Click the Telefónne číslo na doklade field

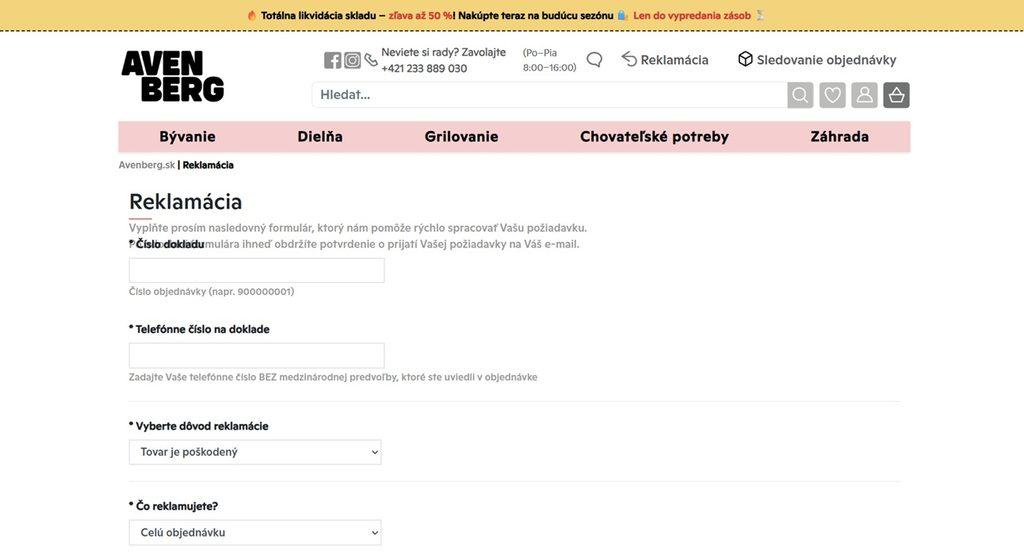coord(257,355)
